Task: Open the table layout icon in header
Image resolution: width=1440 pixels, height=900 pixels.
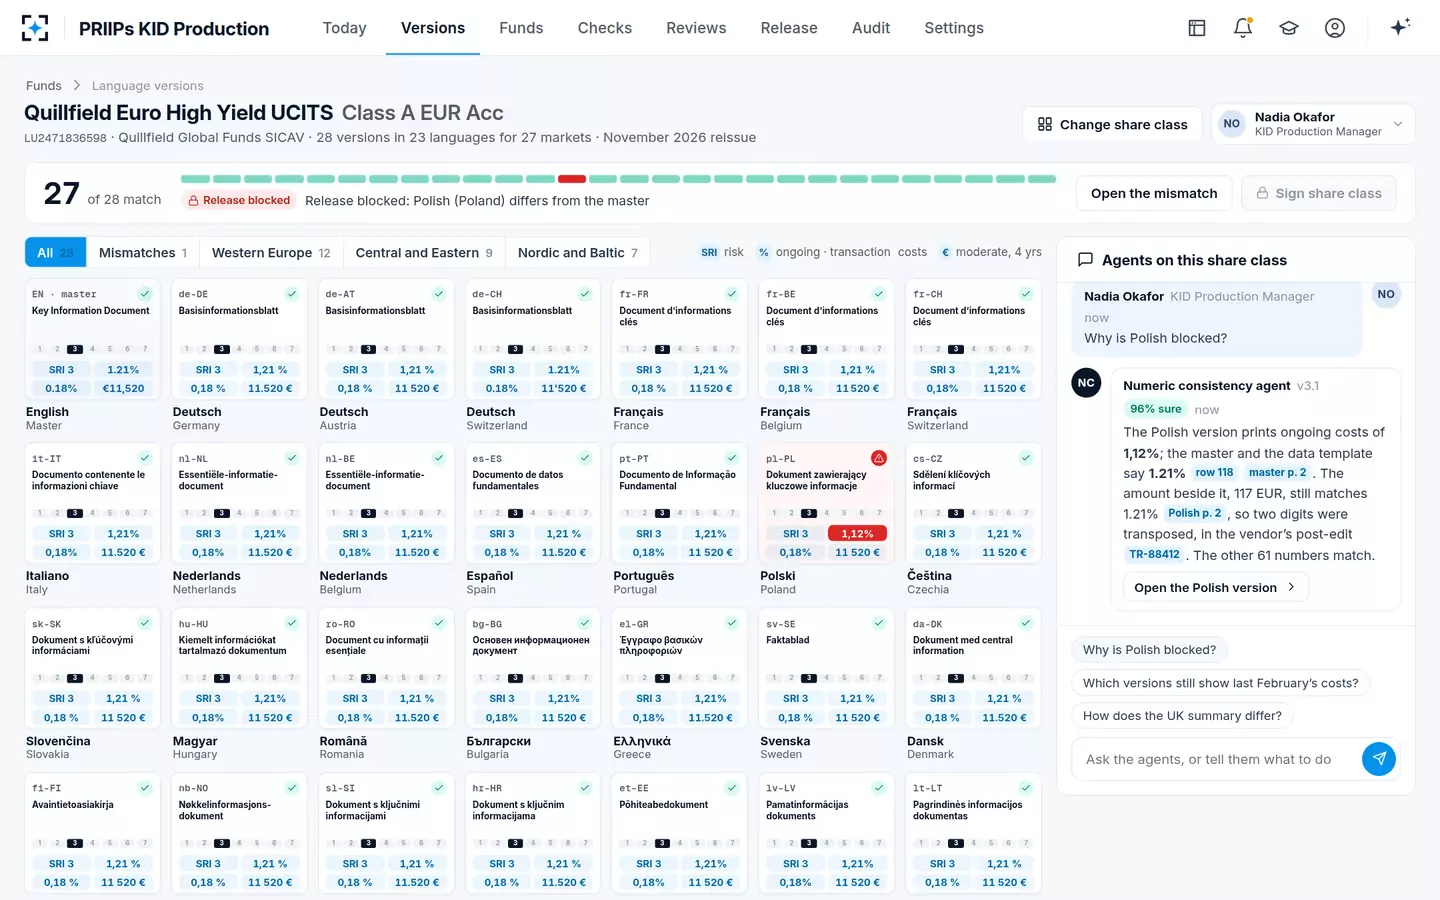Action: [1197, 28]
